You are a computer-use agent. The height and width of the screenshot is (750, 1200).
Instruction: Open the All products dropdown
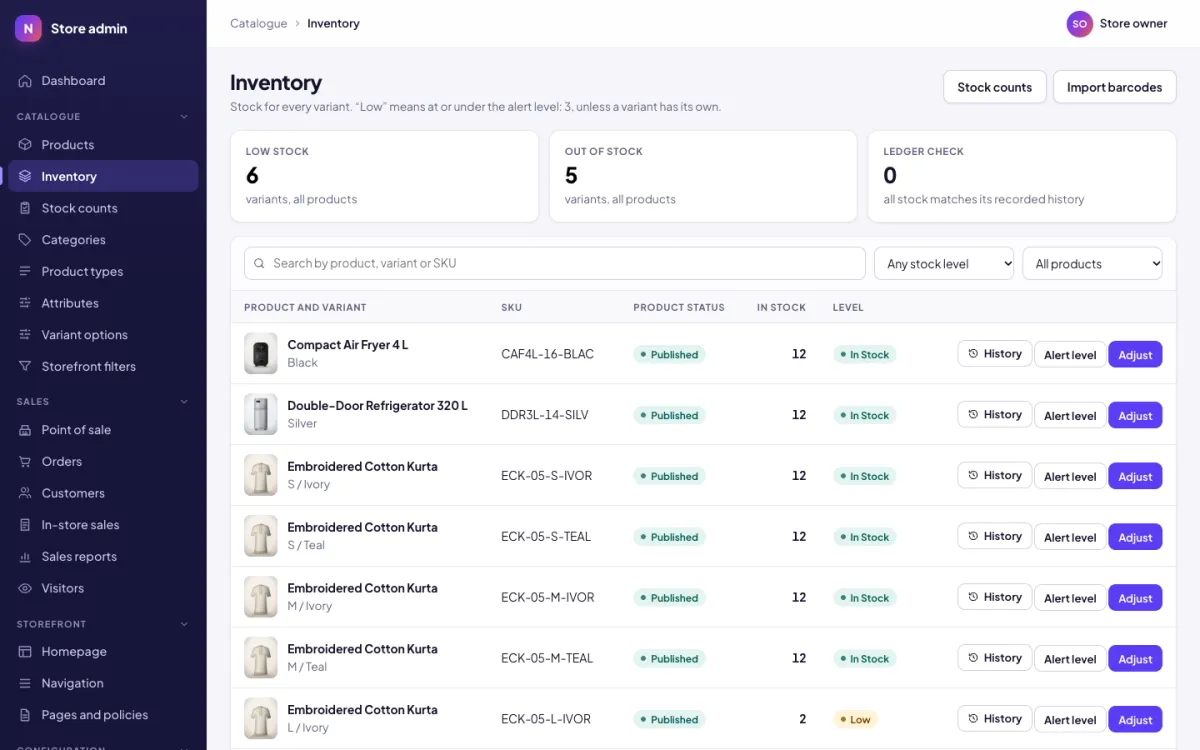point(1092,264)
